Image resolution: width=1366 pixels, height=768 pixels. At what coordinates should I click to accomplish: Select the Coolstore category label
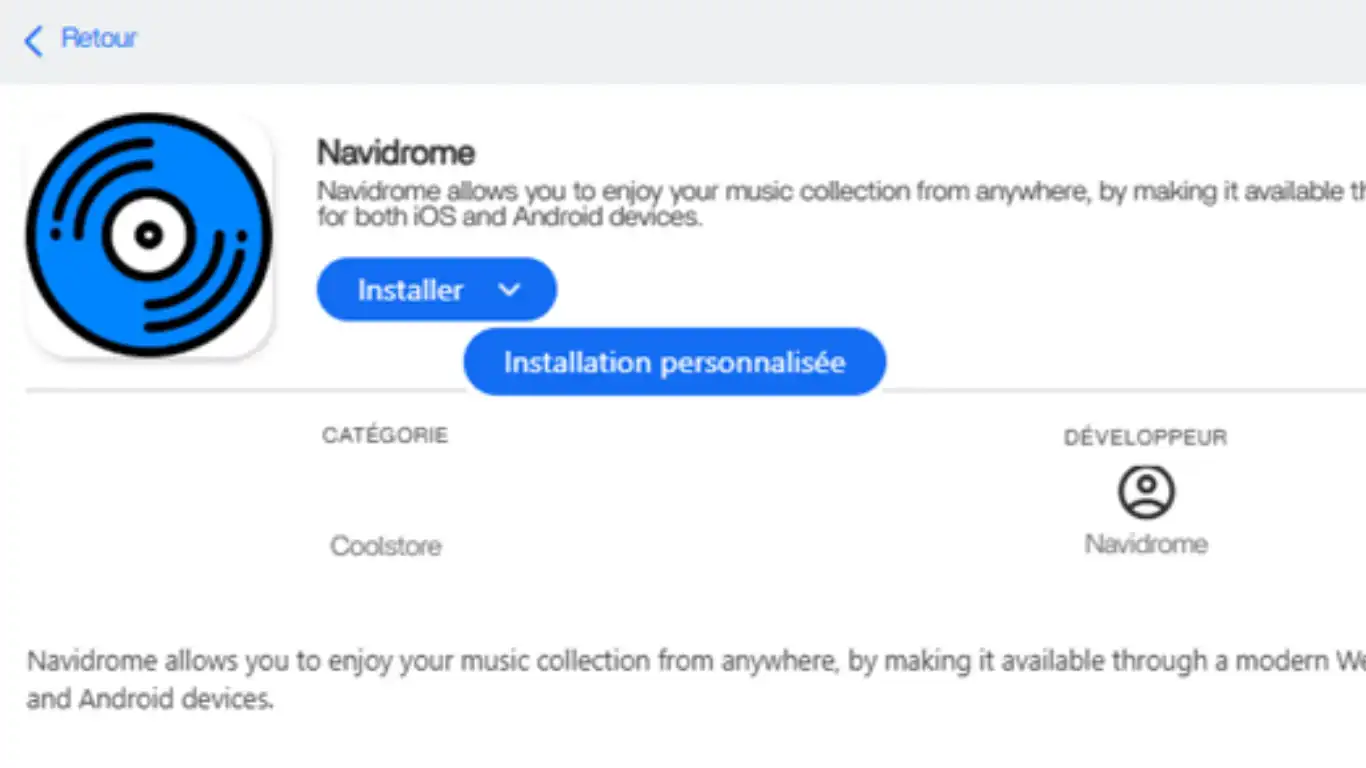[385, 546]
